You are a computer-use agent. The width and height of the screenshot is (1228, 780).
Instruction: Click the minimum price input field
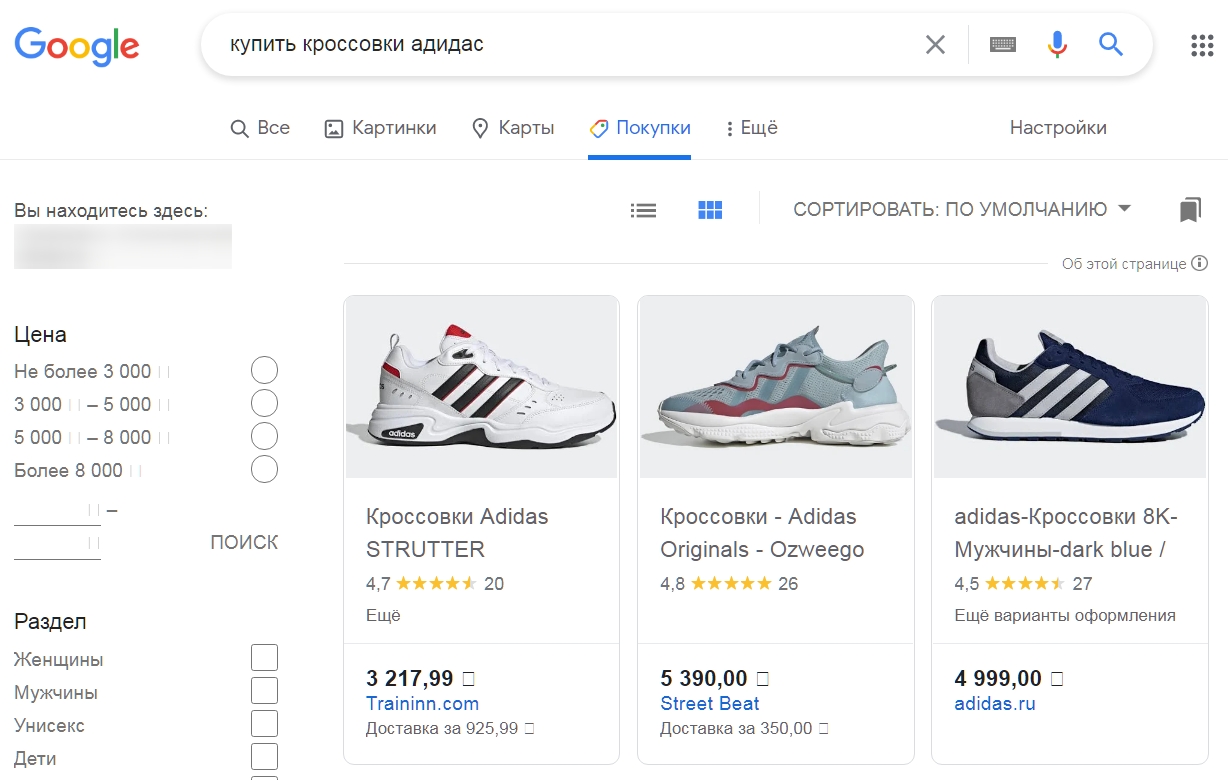pyautogui.click(x=57, y=512)
